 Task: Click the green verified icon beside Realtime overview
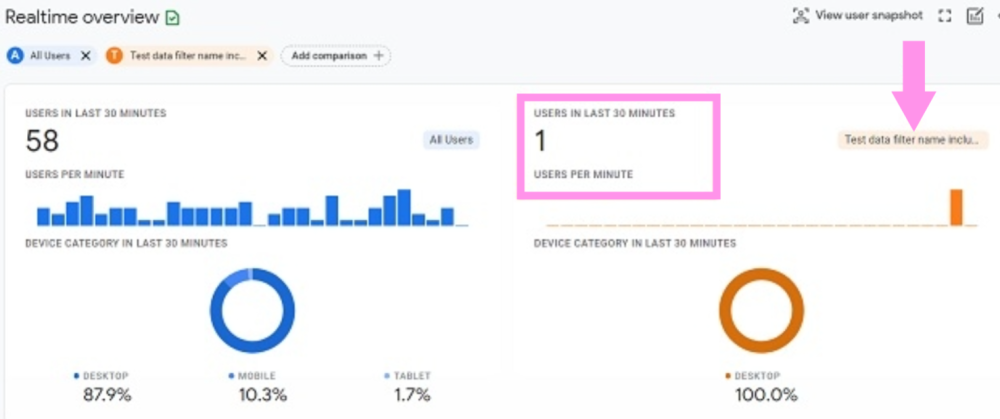tap(173, 17)
